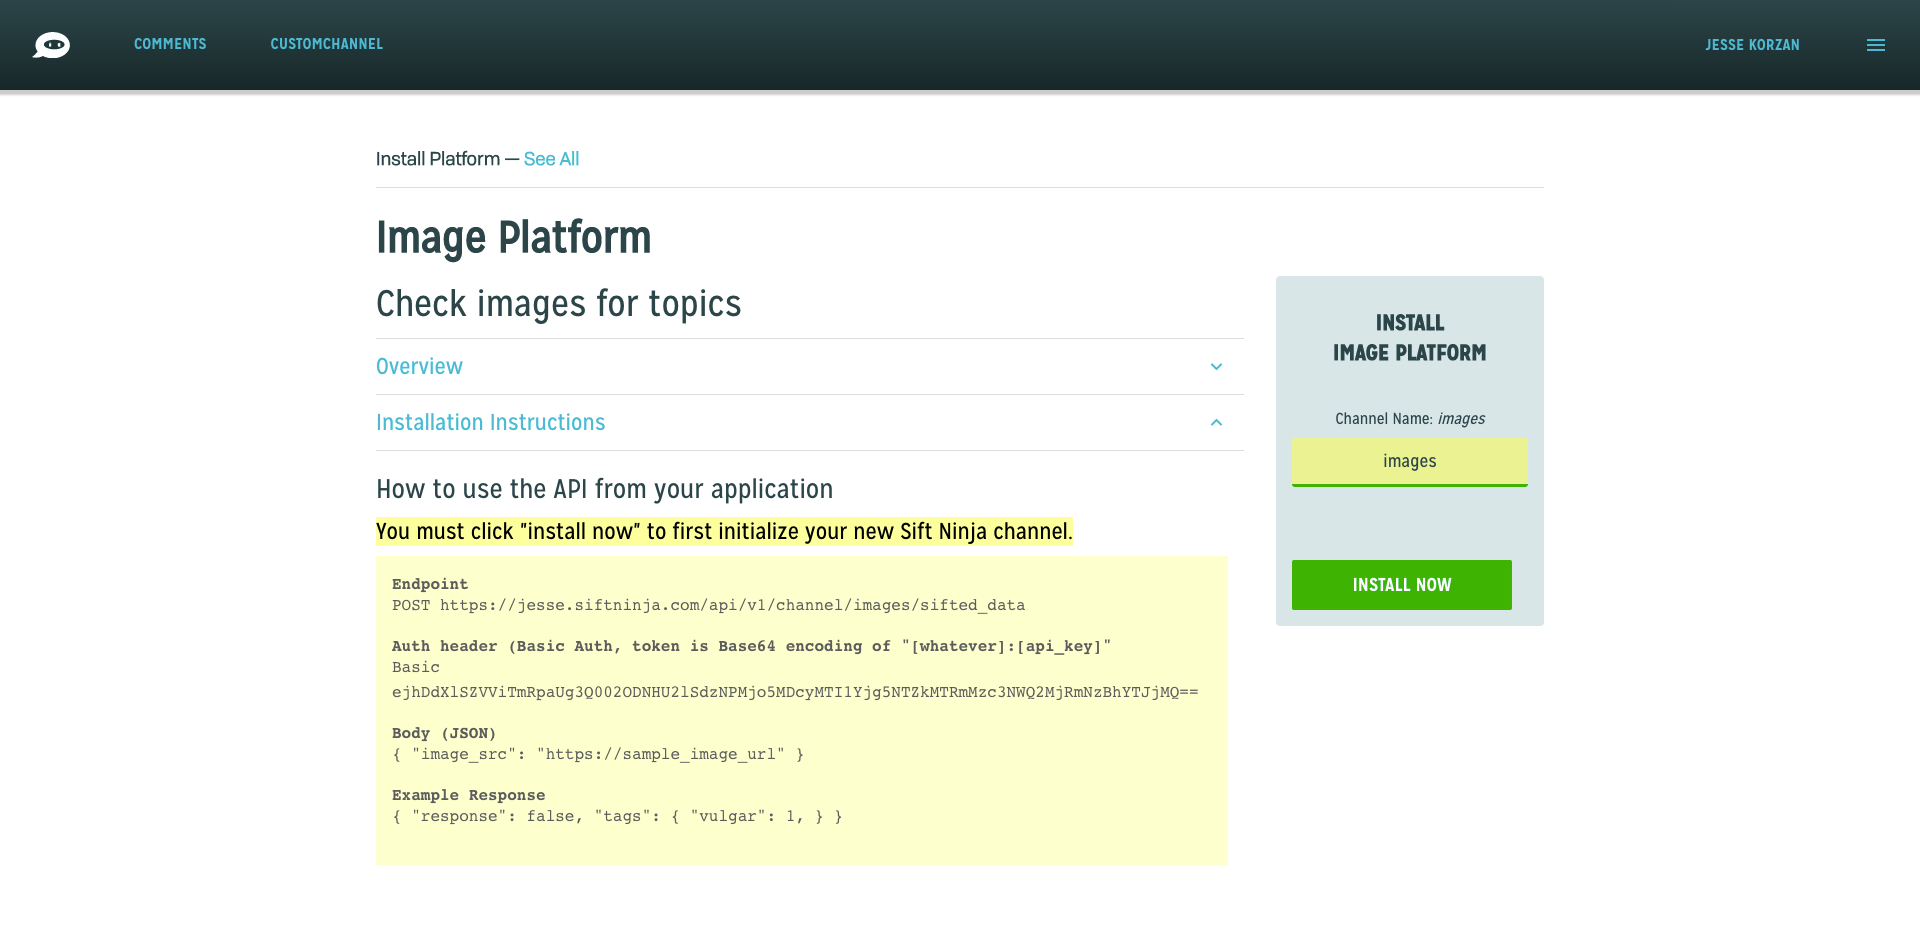Click the 'Endpoint' label
The height and width of the screenshot is (929, 1920).
(430, 584)
